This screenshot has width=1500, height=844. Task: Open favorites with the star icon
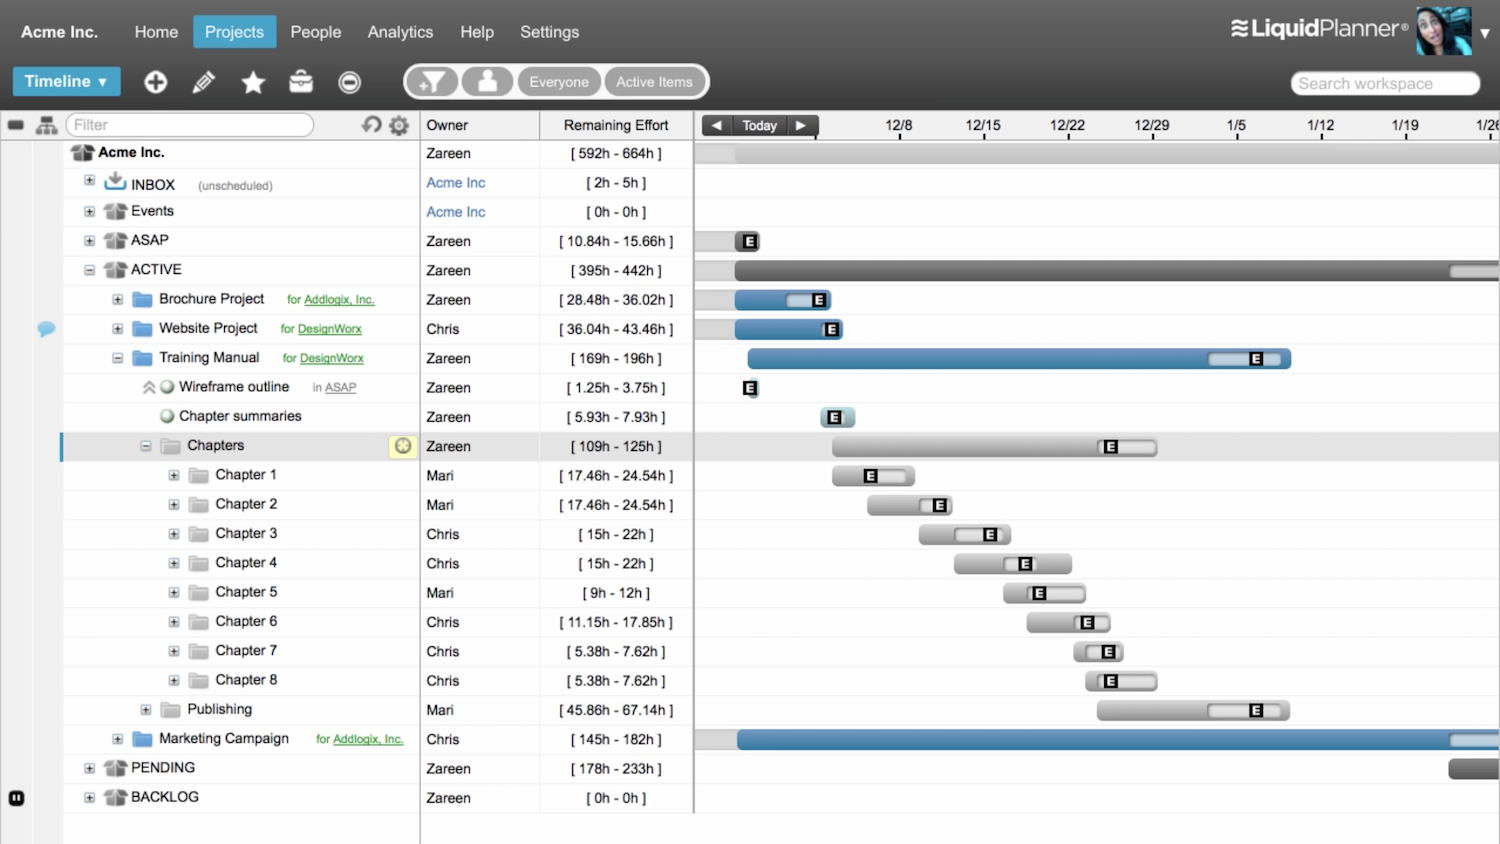[x=253, y=82]
